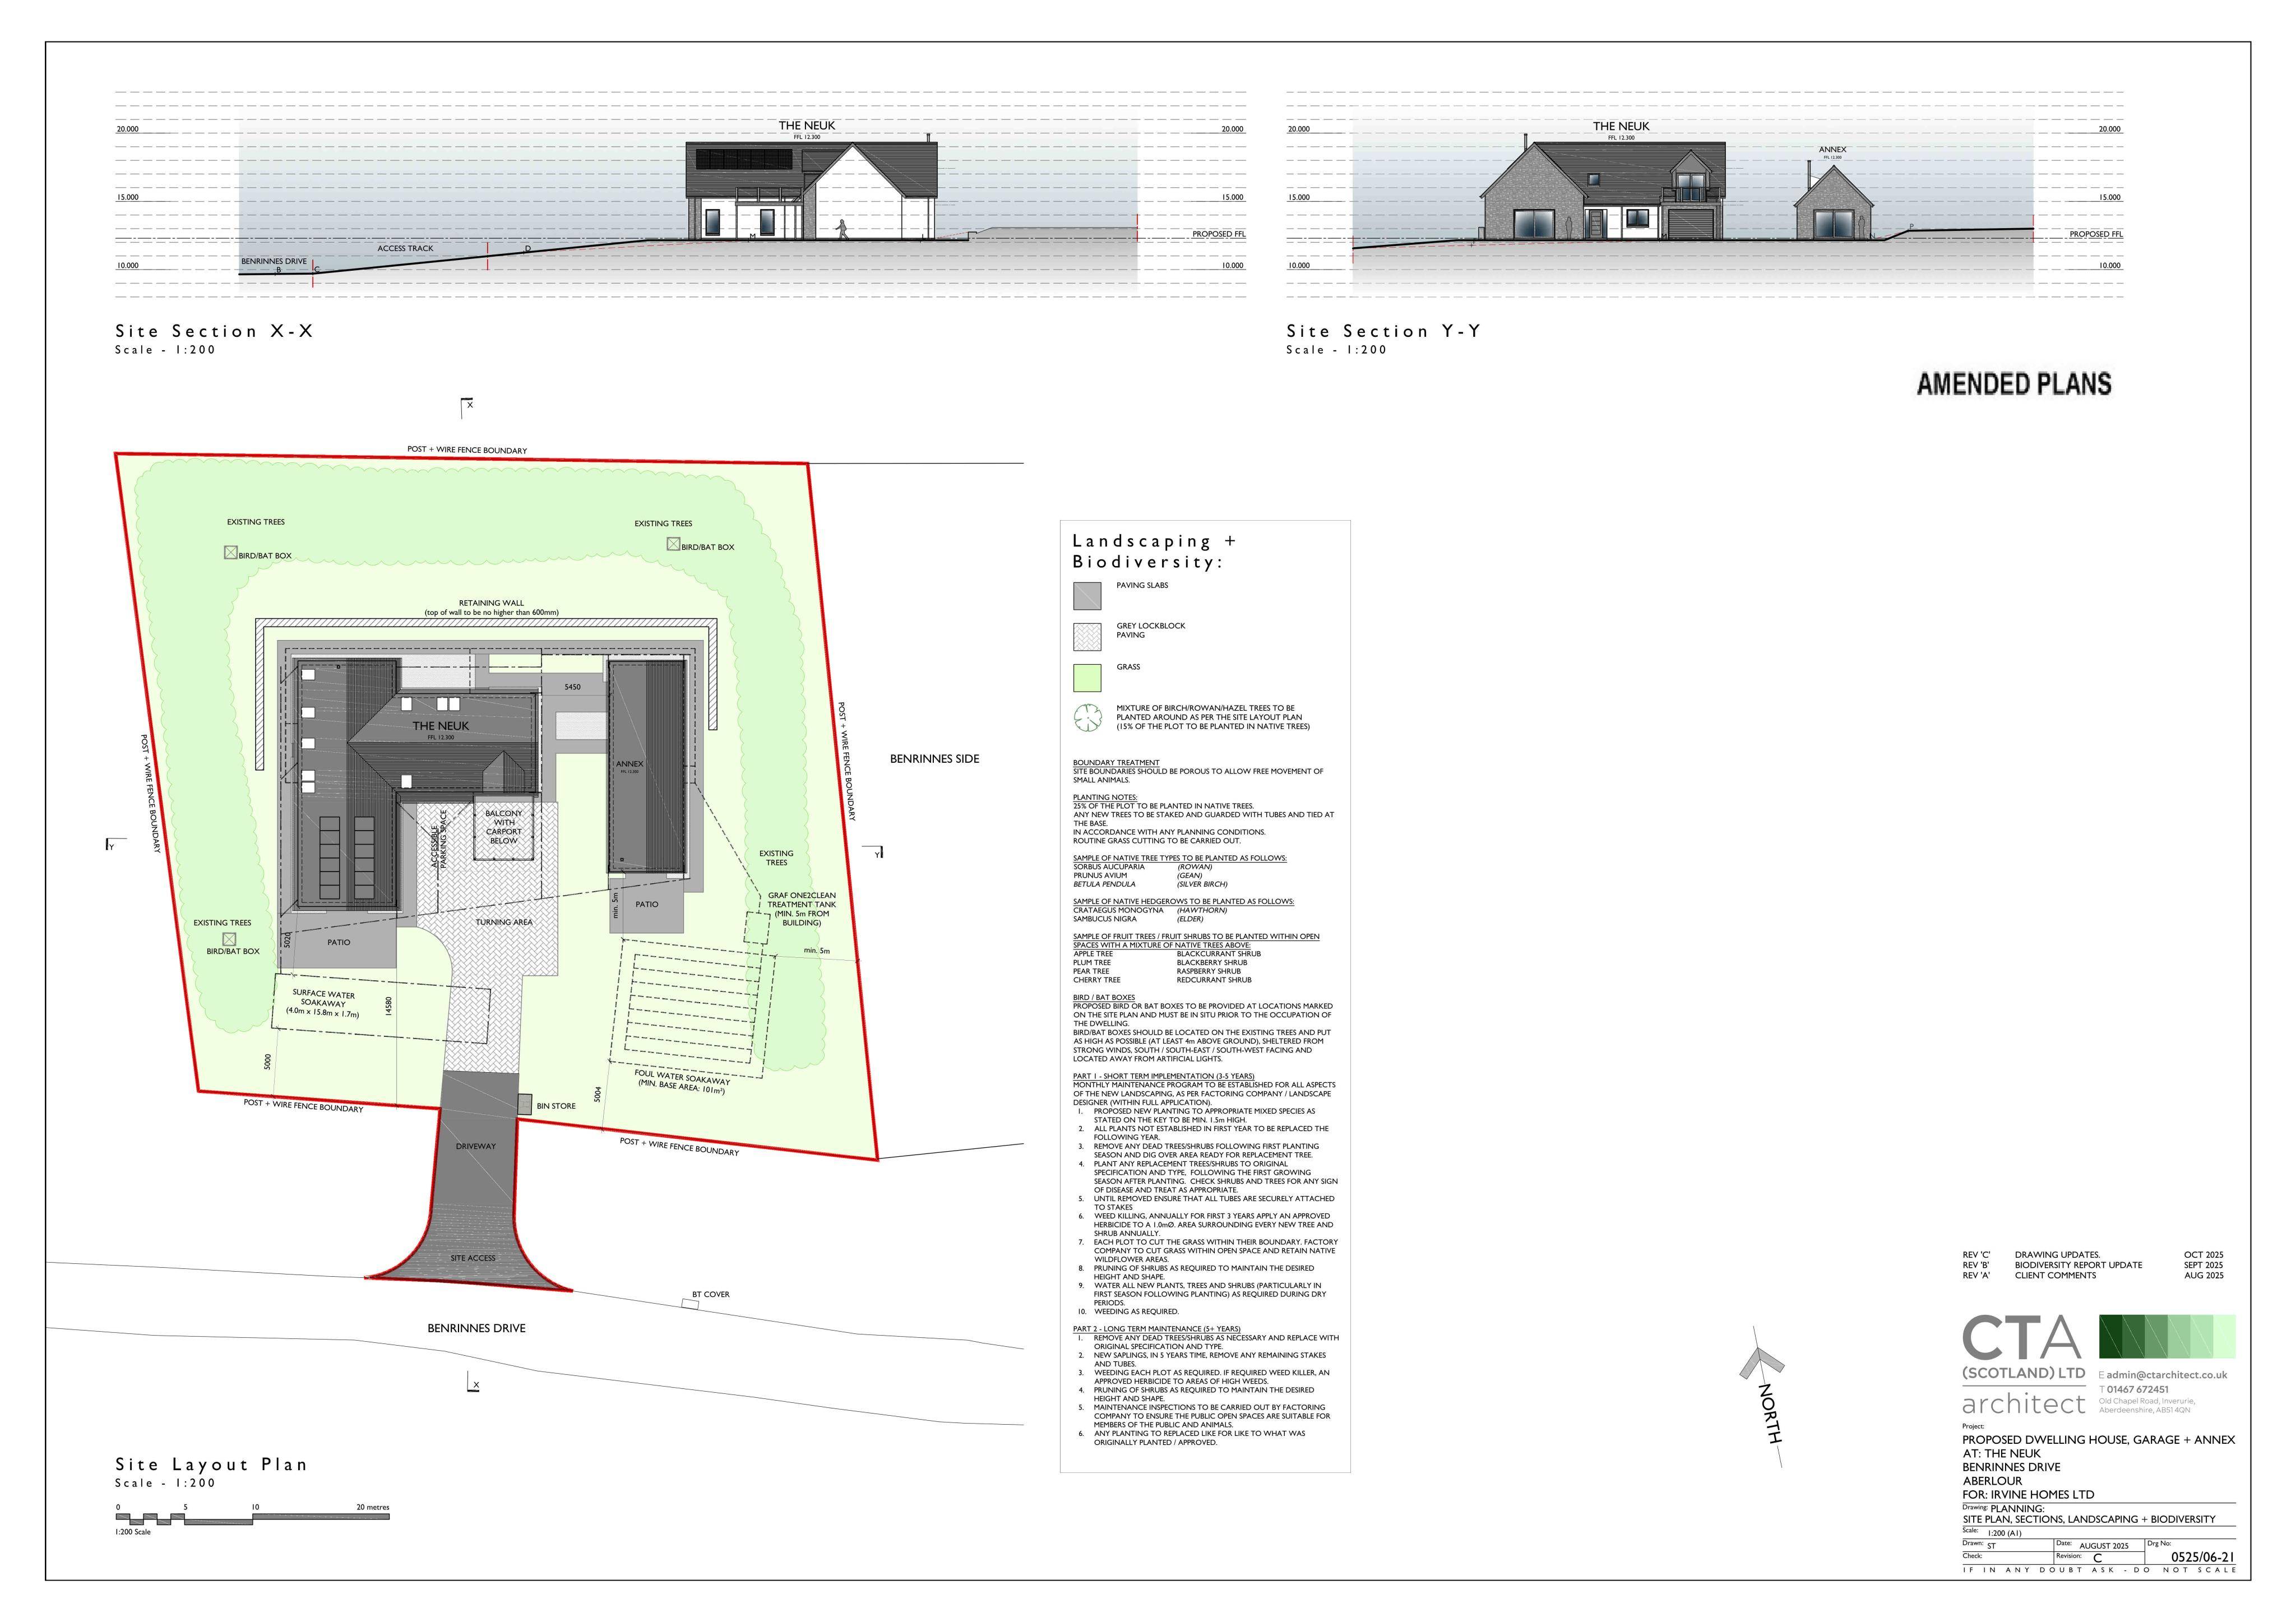Click the DRIVEWAY label
Image resolution: width=2296 pixels, height=1622 pixels.
click(x=476, y=1146)
